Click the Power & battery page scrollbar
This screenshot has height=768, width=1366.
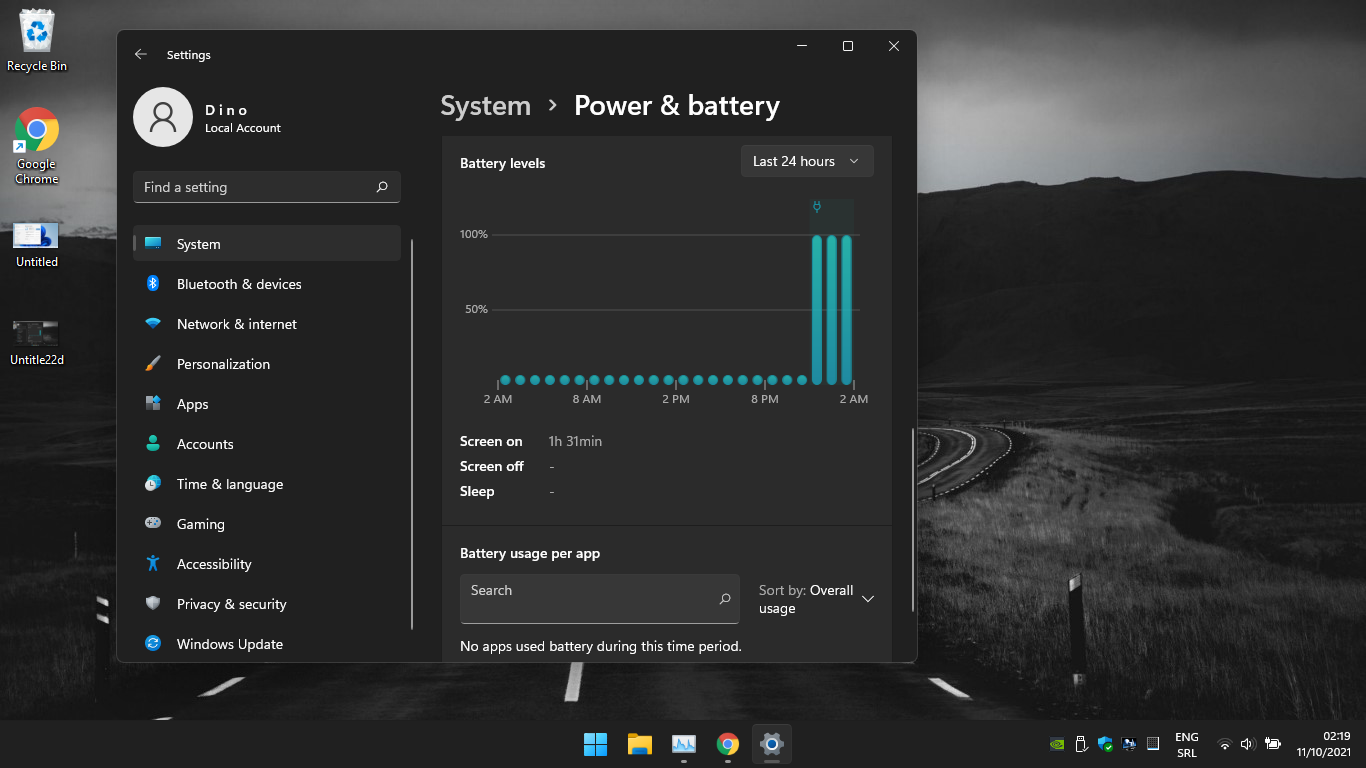click(x=912, y=520)
